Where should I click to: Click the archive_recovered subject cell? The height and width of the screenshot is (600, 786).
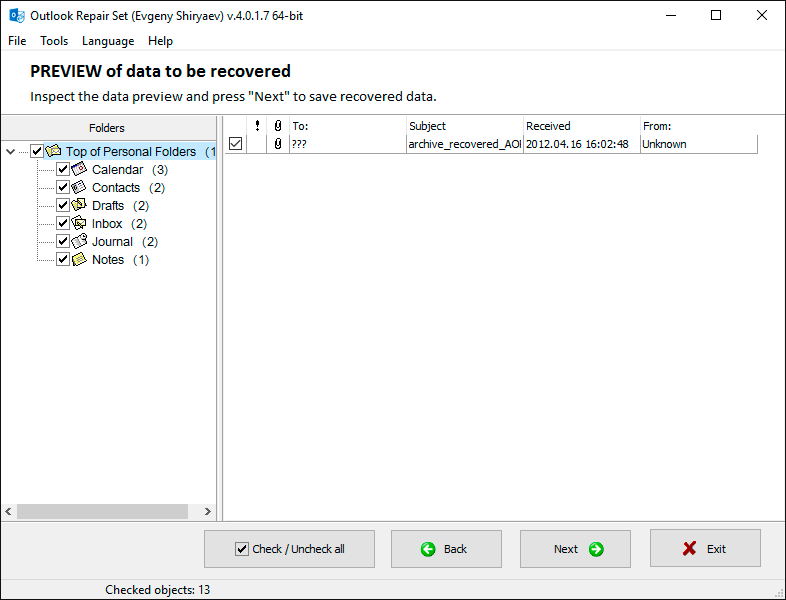[x=465, y=144]
